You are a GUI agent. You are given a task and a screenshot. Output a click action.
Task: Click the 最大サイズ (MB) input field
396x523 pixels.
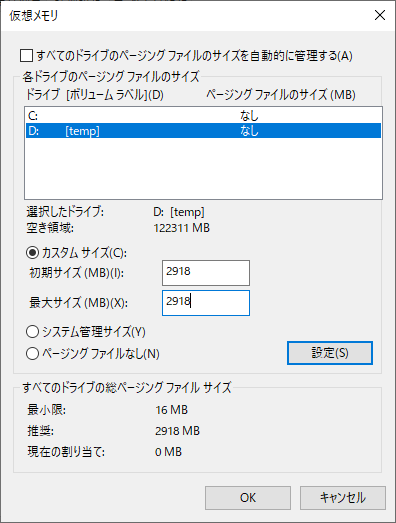coord(206,303)
